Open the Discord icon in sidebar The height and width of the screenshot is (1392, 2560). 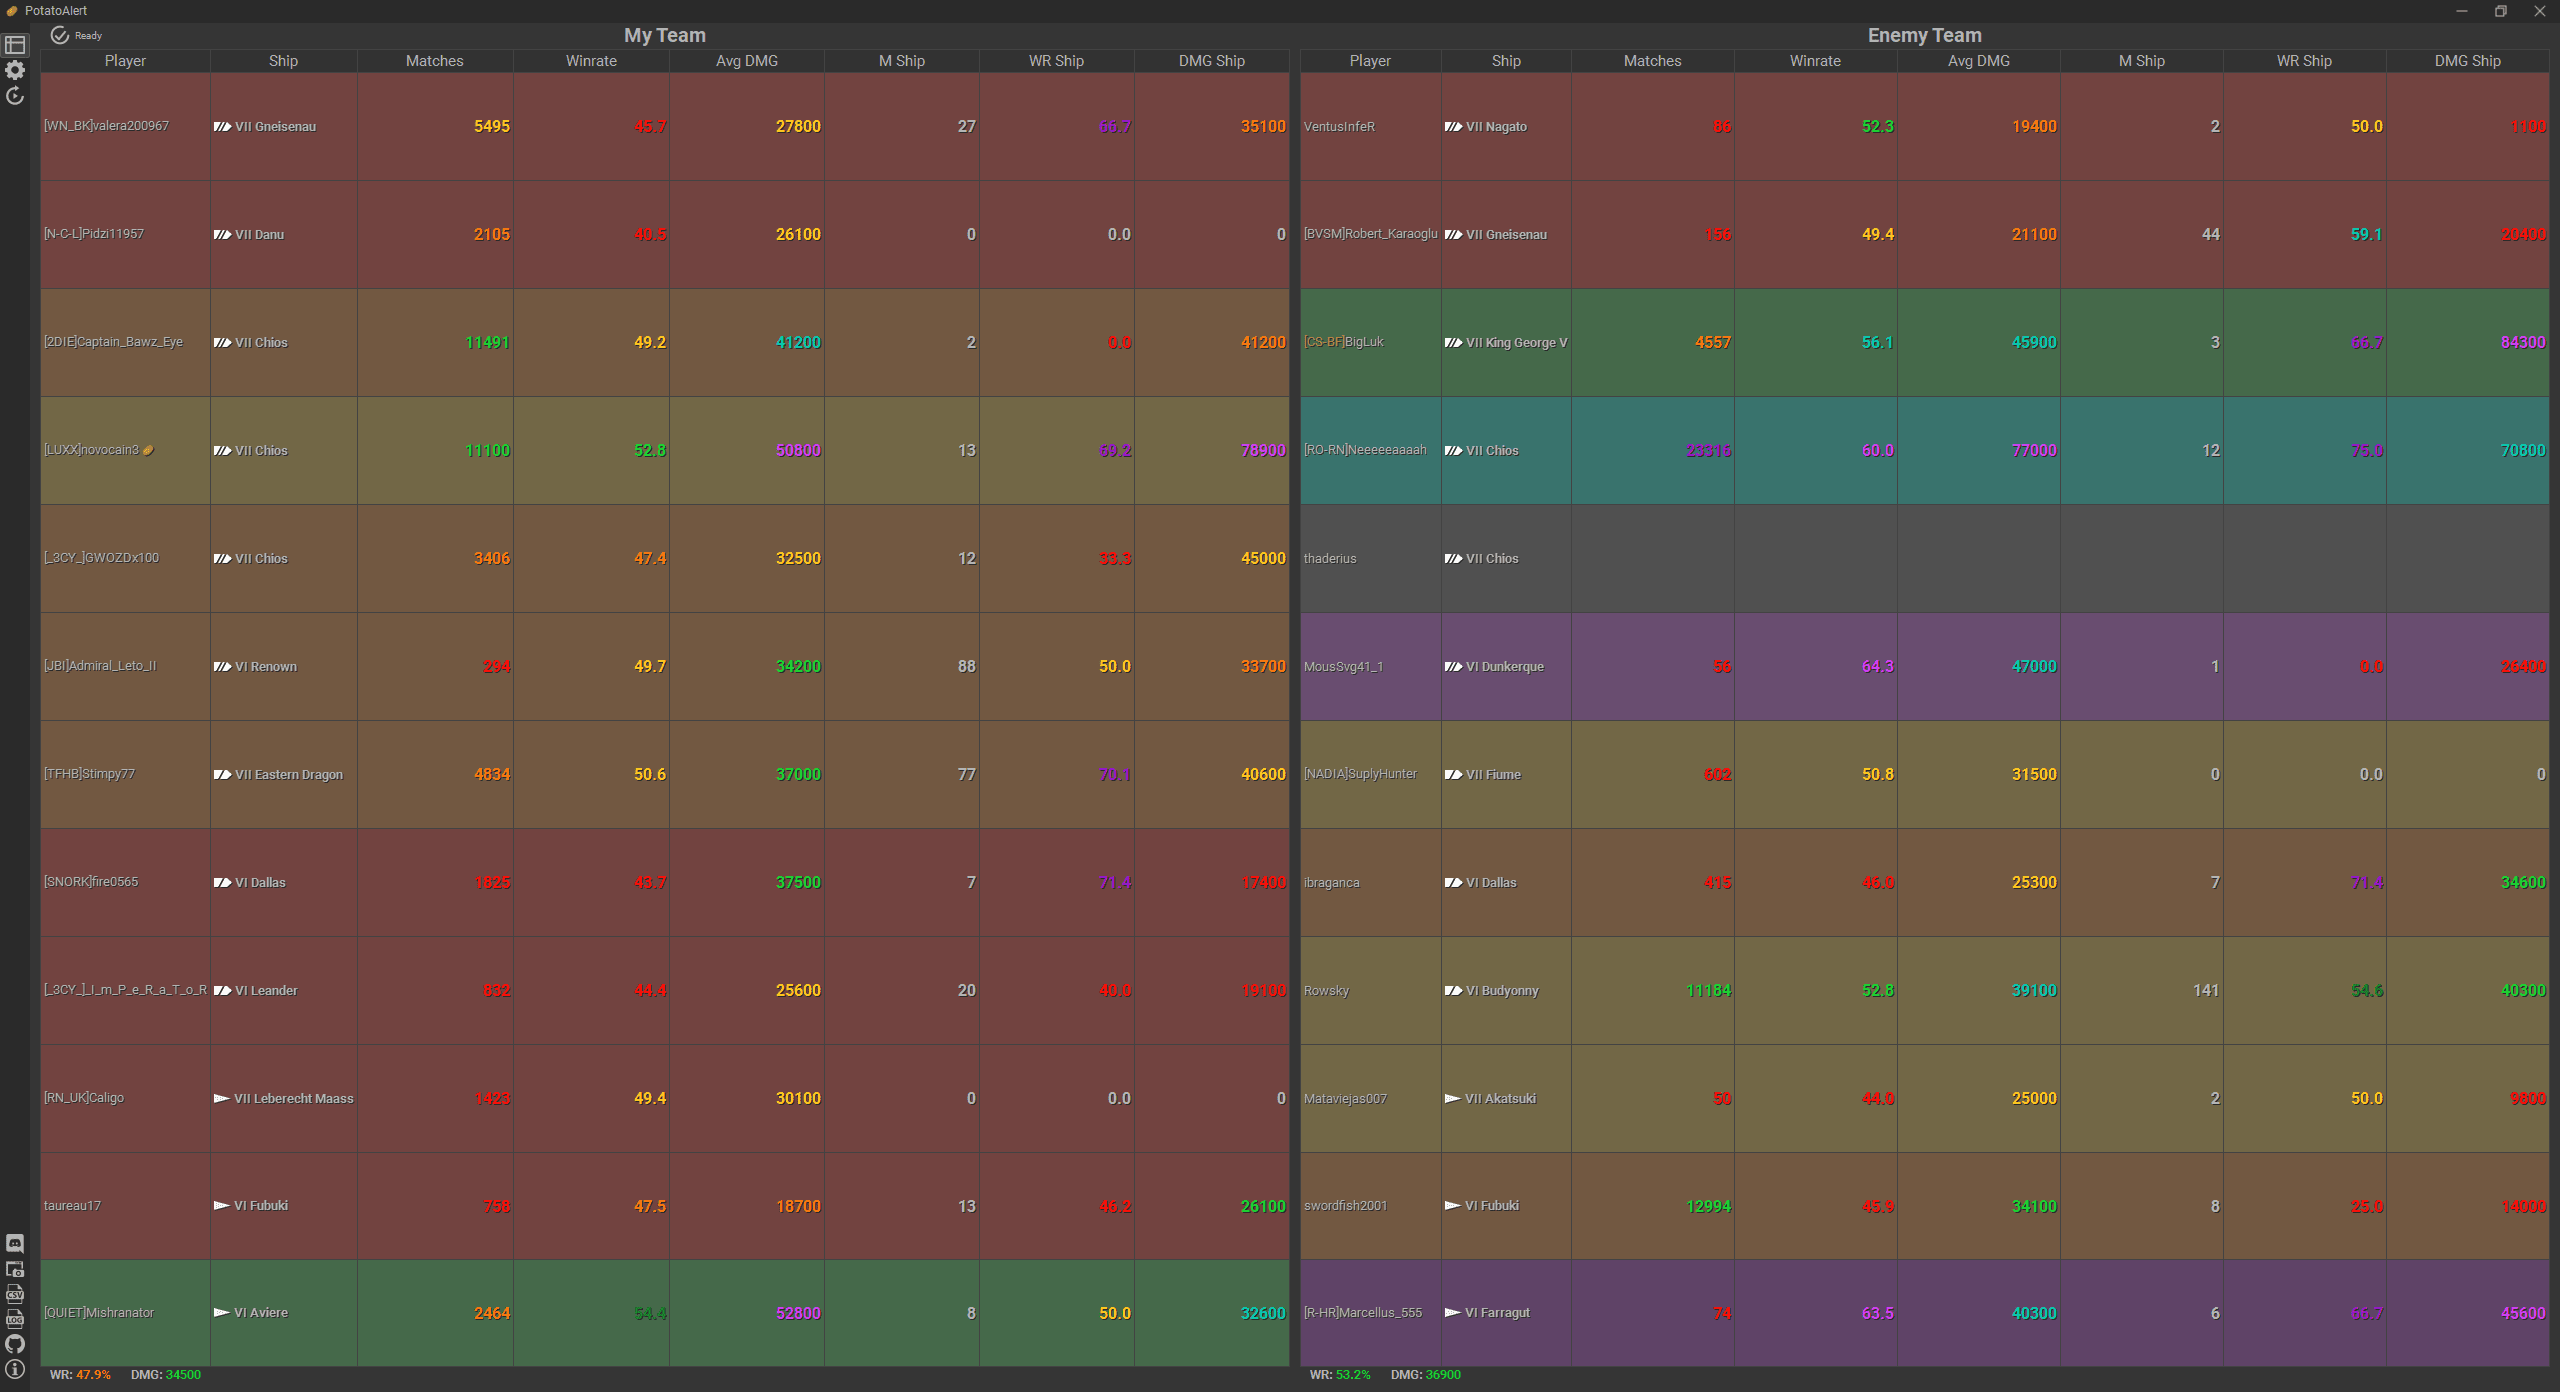(15, 1243)
